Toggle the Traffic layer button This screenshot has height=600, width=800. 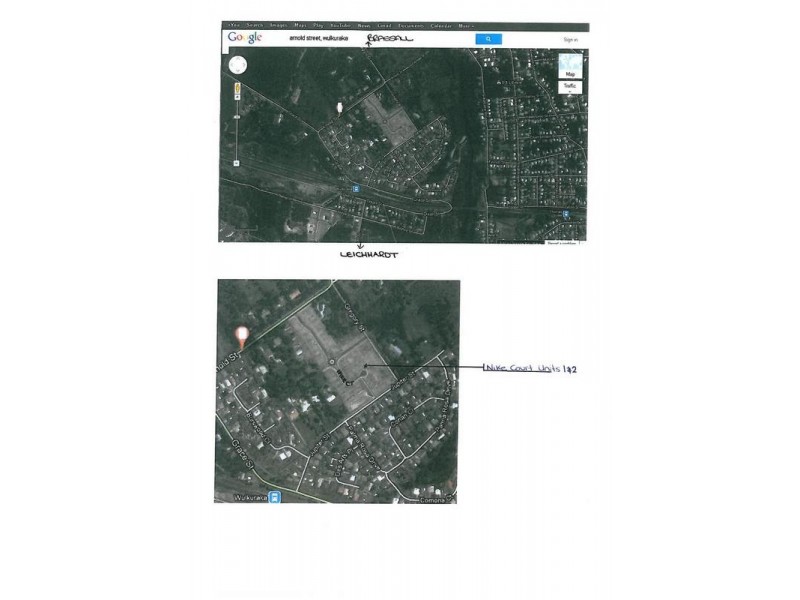(570, 87)
